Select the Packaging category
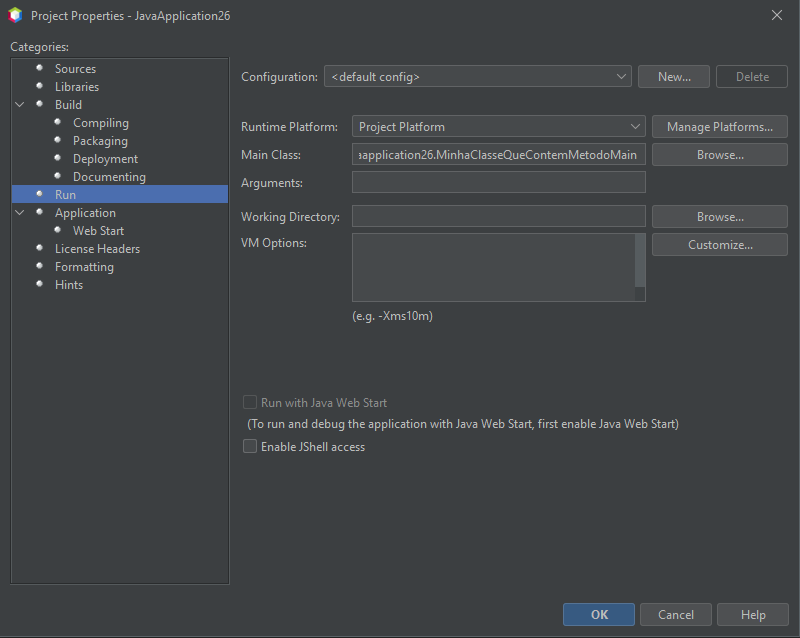The width and height of the screenshot is (800, 638). (x=100, y=141)
